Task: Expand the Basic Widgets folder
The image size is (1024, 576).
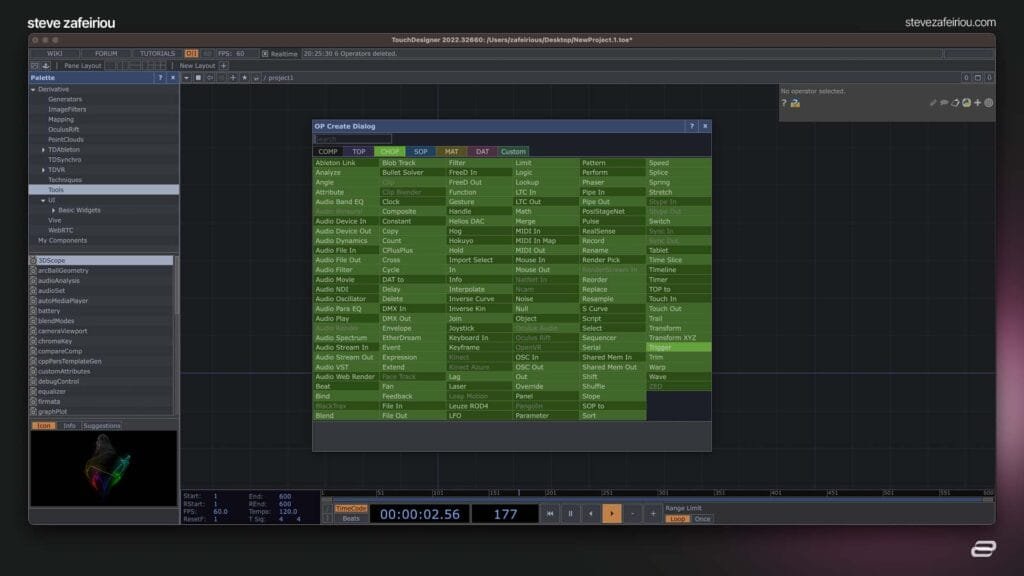Action: tap(54, 210)
